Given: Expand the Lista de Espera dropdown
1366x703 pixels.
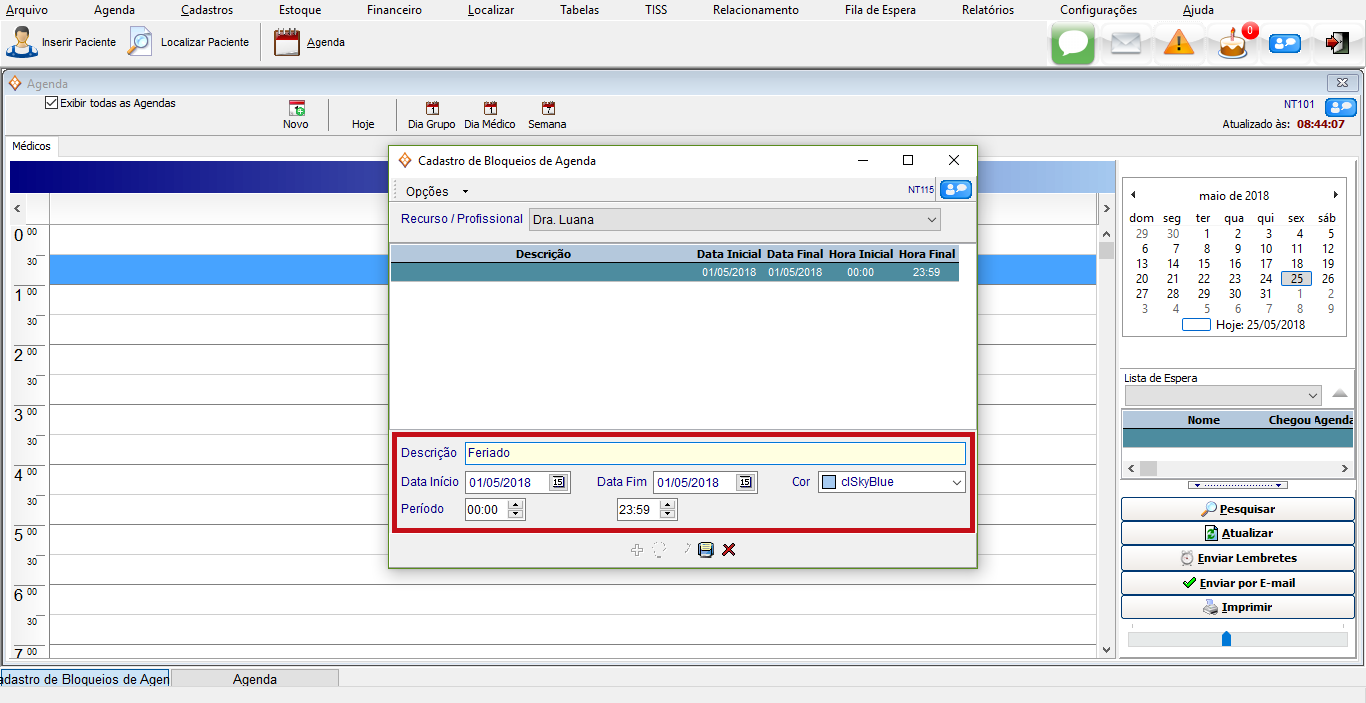Looking at the screenshot, I should 1313,396.
